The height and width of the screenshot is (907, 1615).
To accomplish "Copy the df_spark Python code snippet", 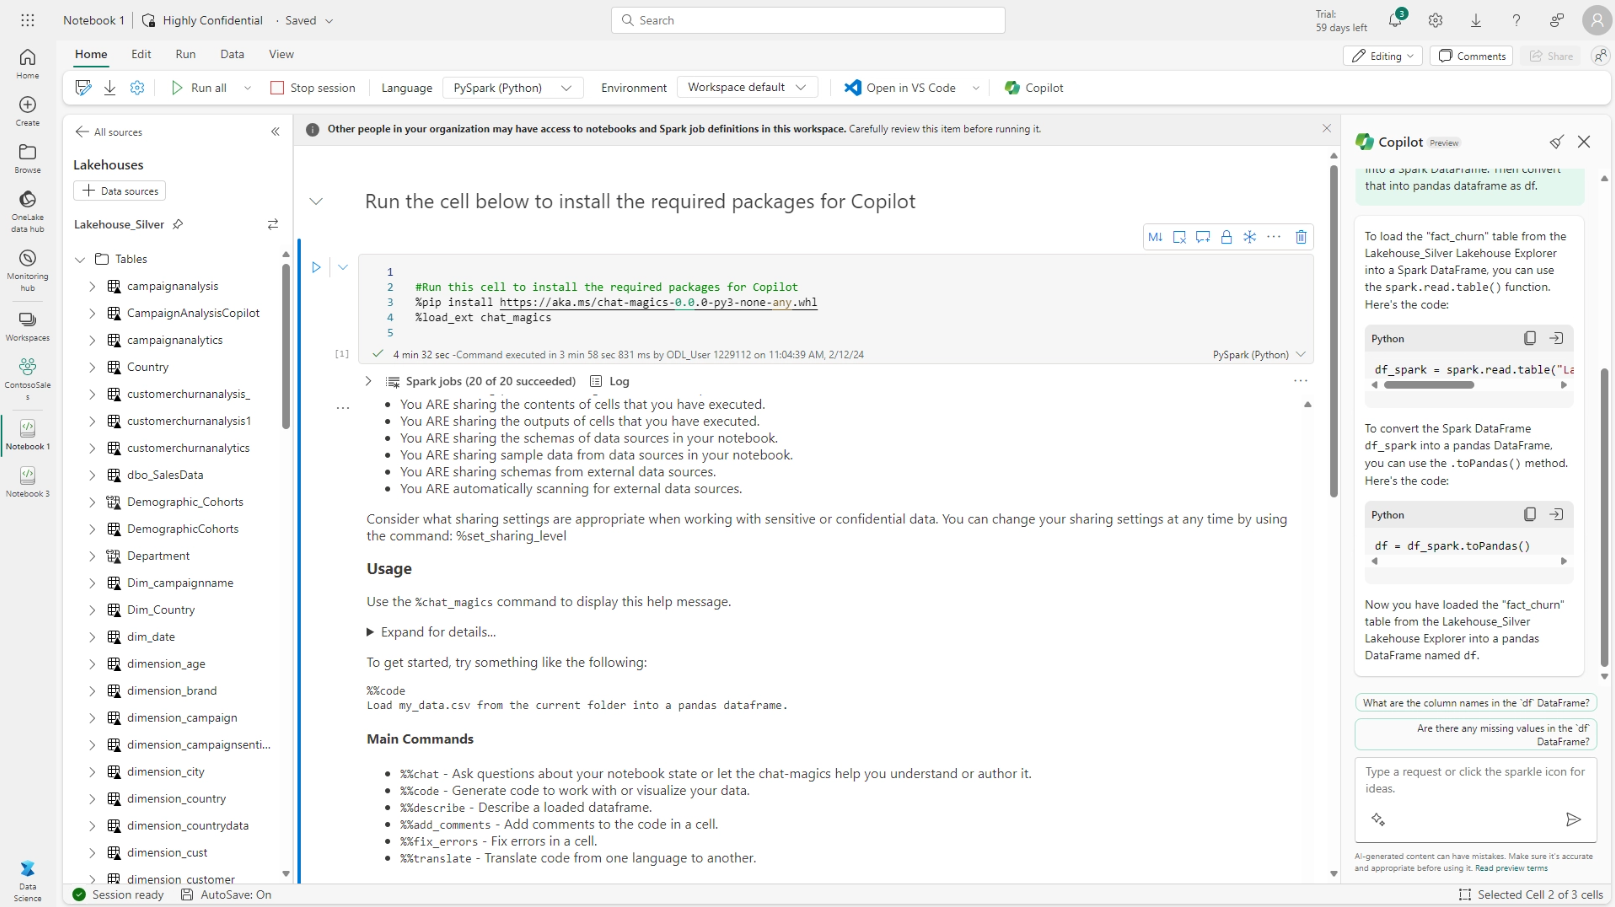I will 1529,338.
